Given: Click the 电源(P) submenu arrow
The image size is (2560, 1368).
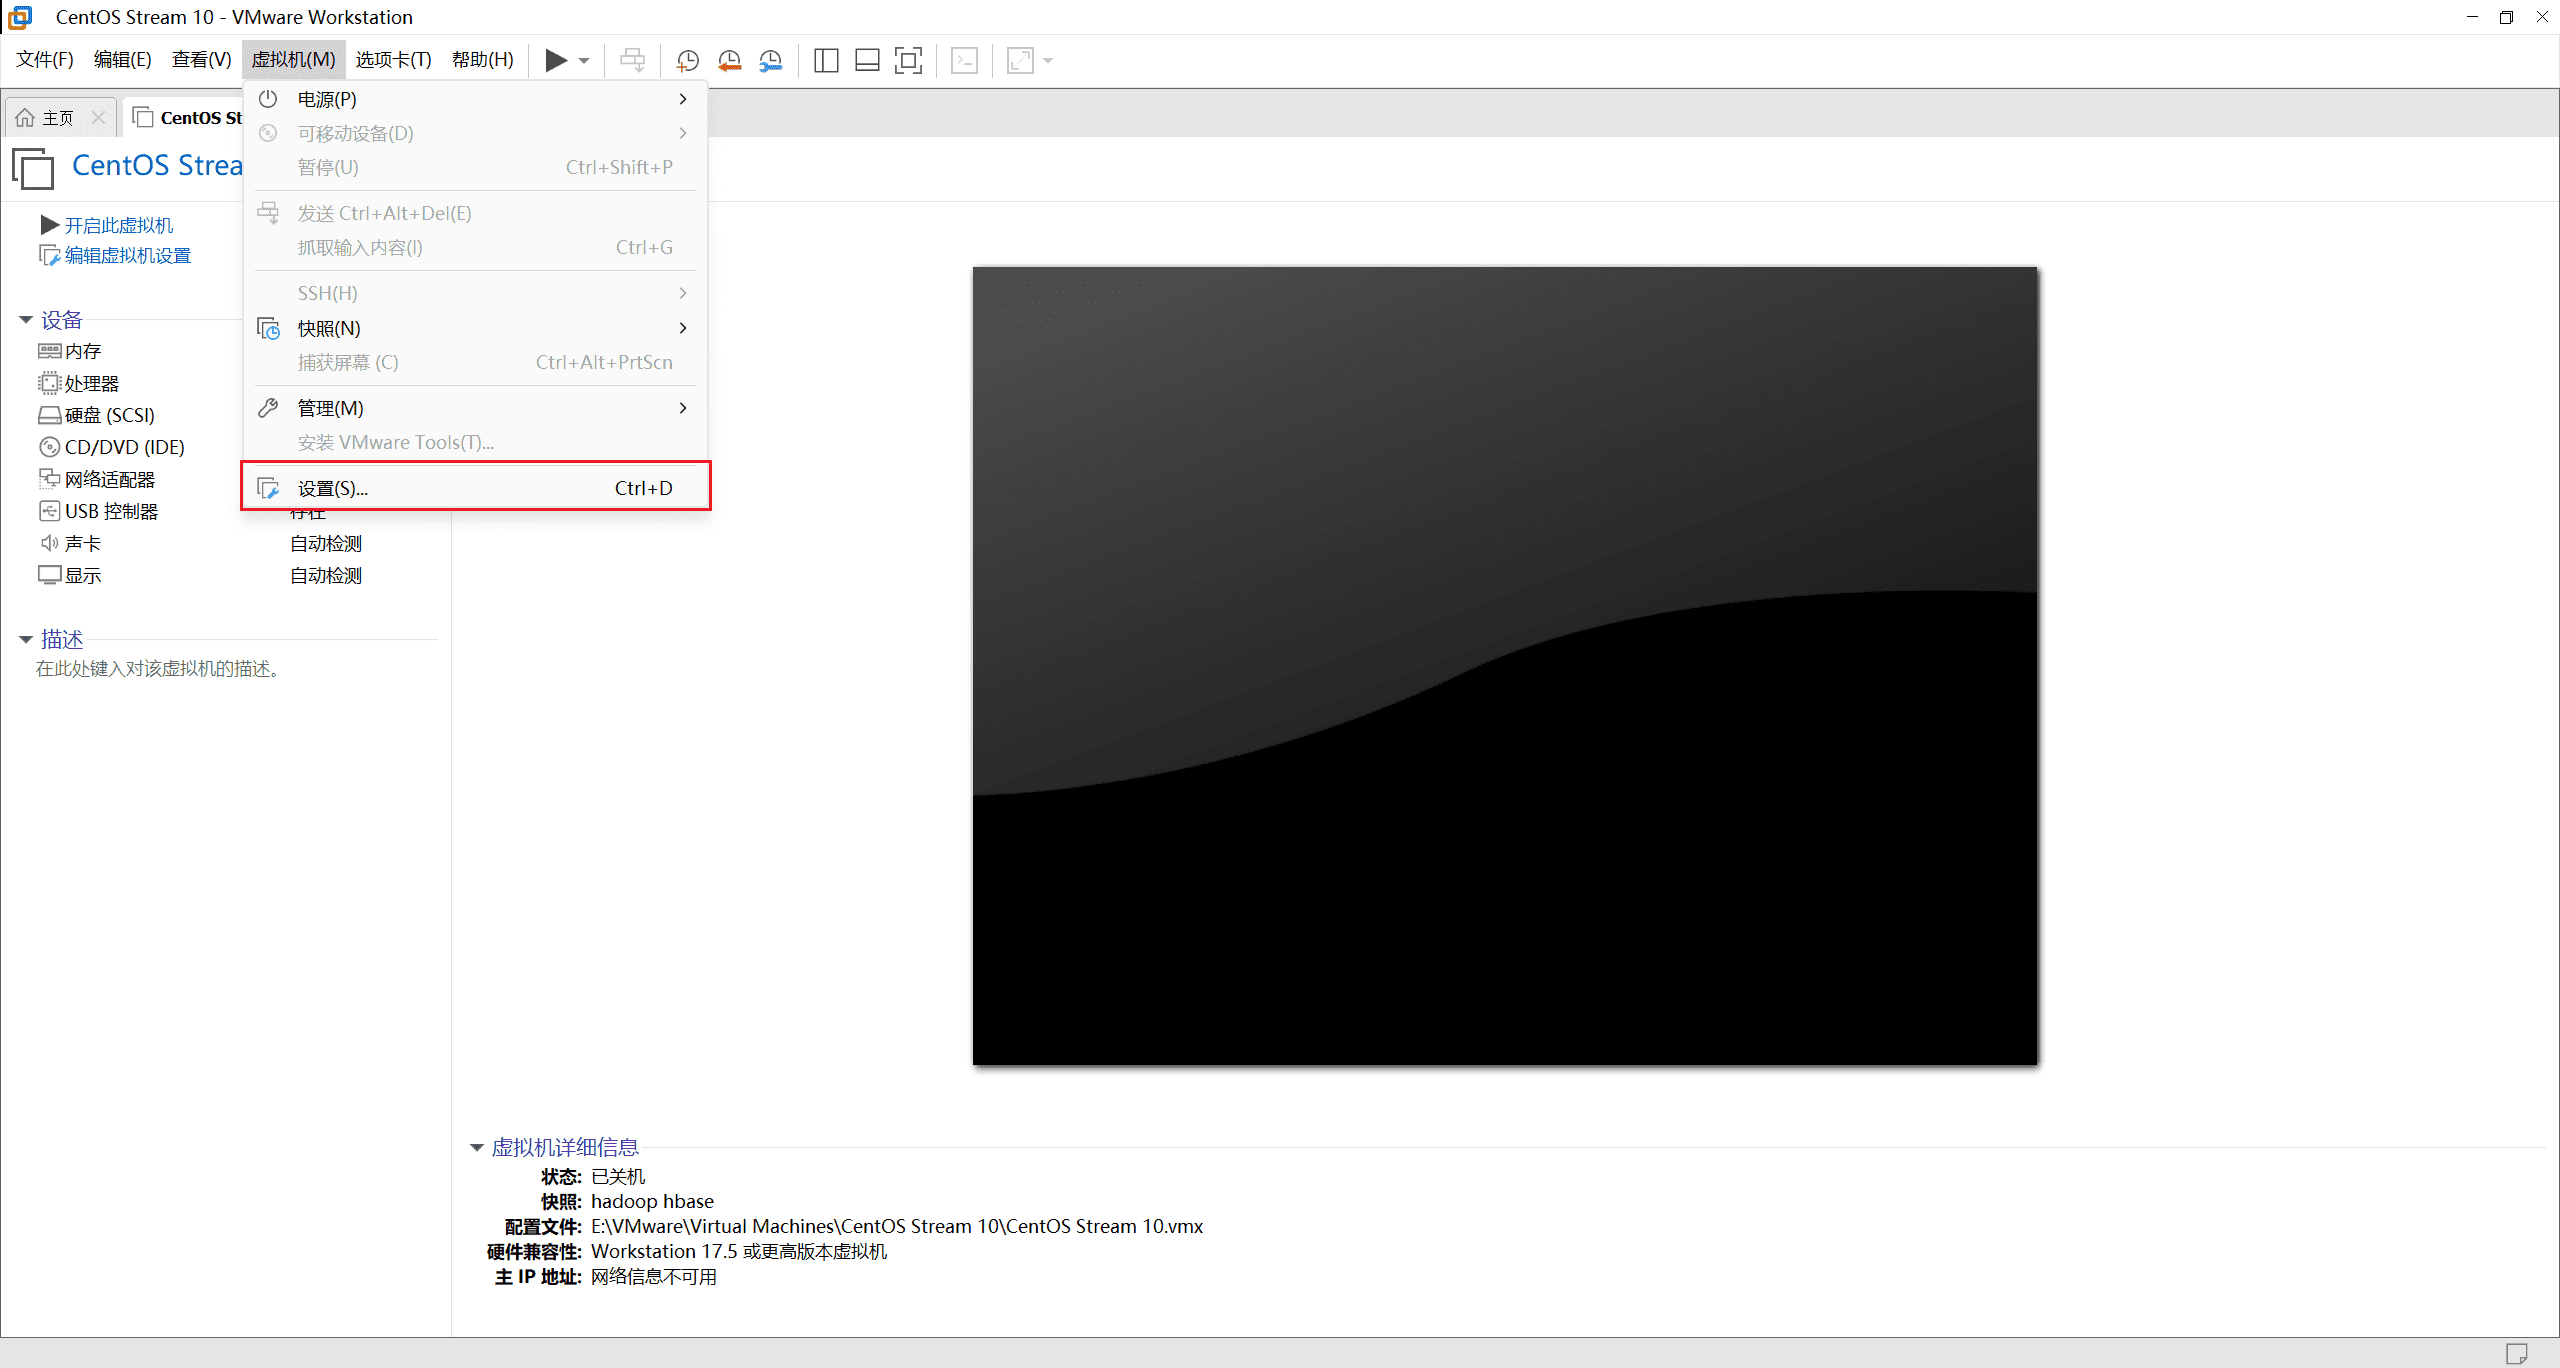Looking at the screenshot, I should point(683,99).
